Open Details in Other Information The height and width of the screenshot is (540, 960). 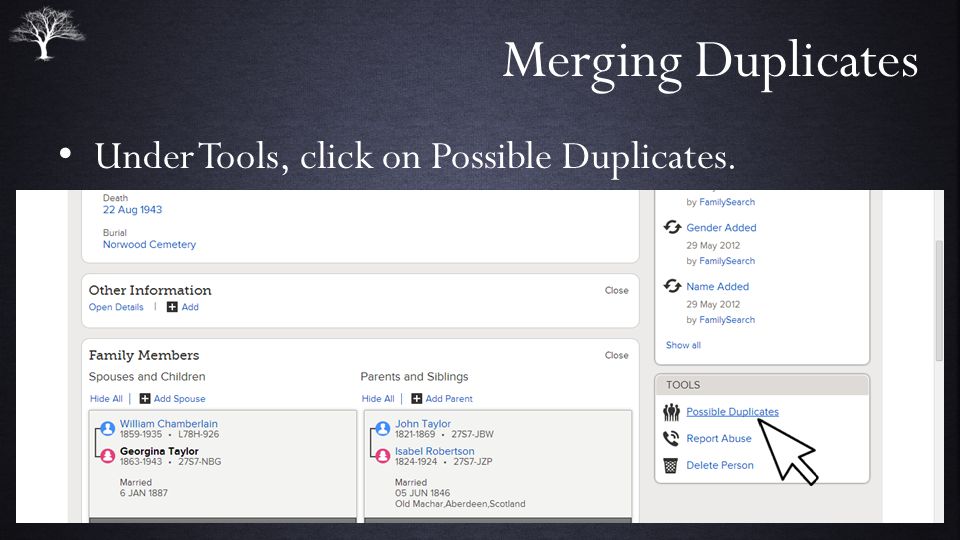(116, 307)
